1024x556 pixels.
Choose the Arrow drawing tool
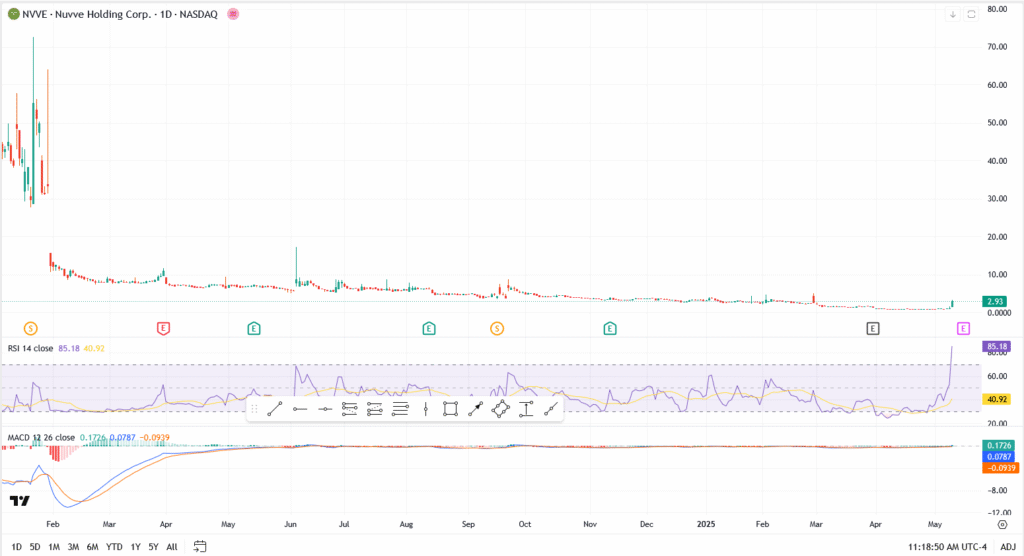pos(476,409)
